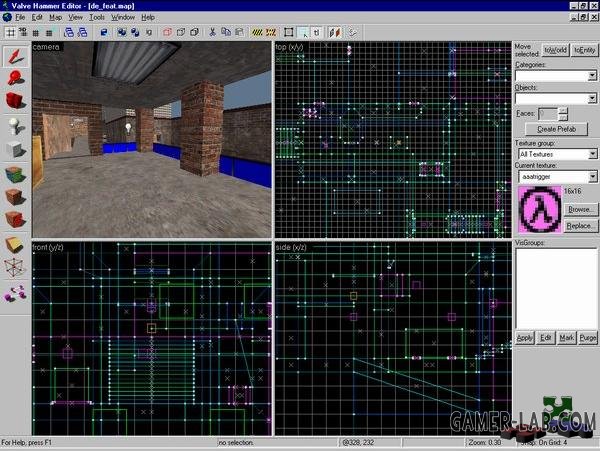Choose the Path tool
The width and height of the screenshot is (600, 451).
pyautogui.click(x=15, y=294)
